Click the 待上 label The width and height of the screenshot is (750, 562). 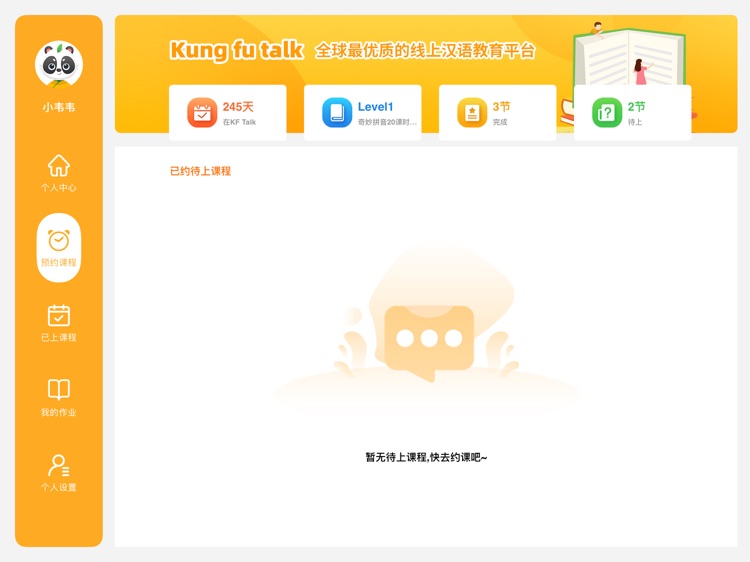(x=635, y=122)
